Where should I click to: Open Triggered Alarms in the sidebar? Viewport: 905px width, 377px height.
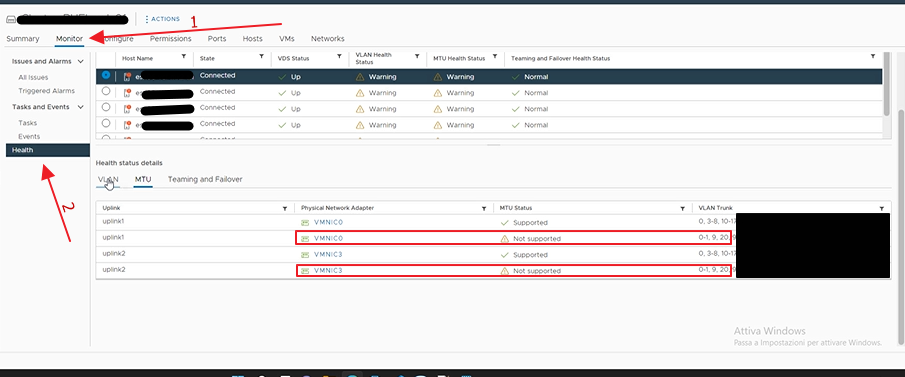[46, 91]
